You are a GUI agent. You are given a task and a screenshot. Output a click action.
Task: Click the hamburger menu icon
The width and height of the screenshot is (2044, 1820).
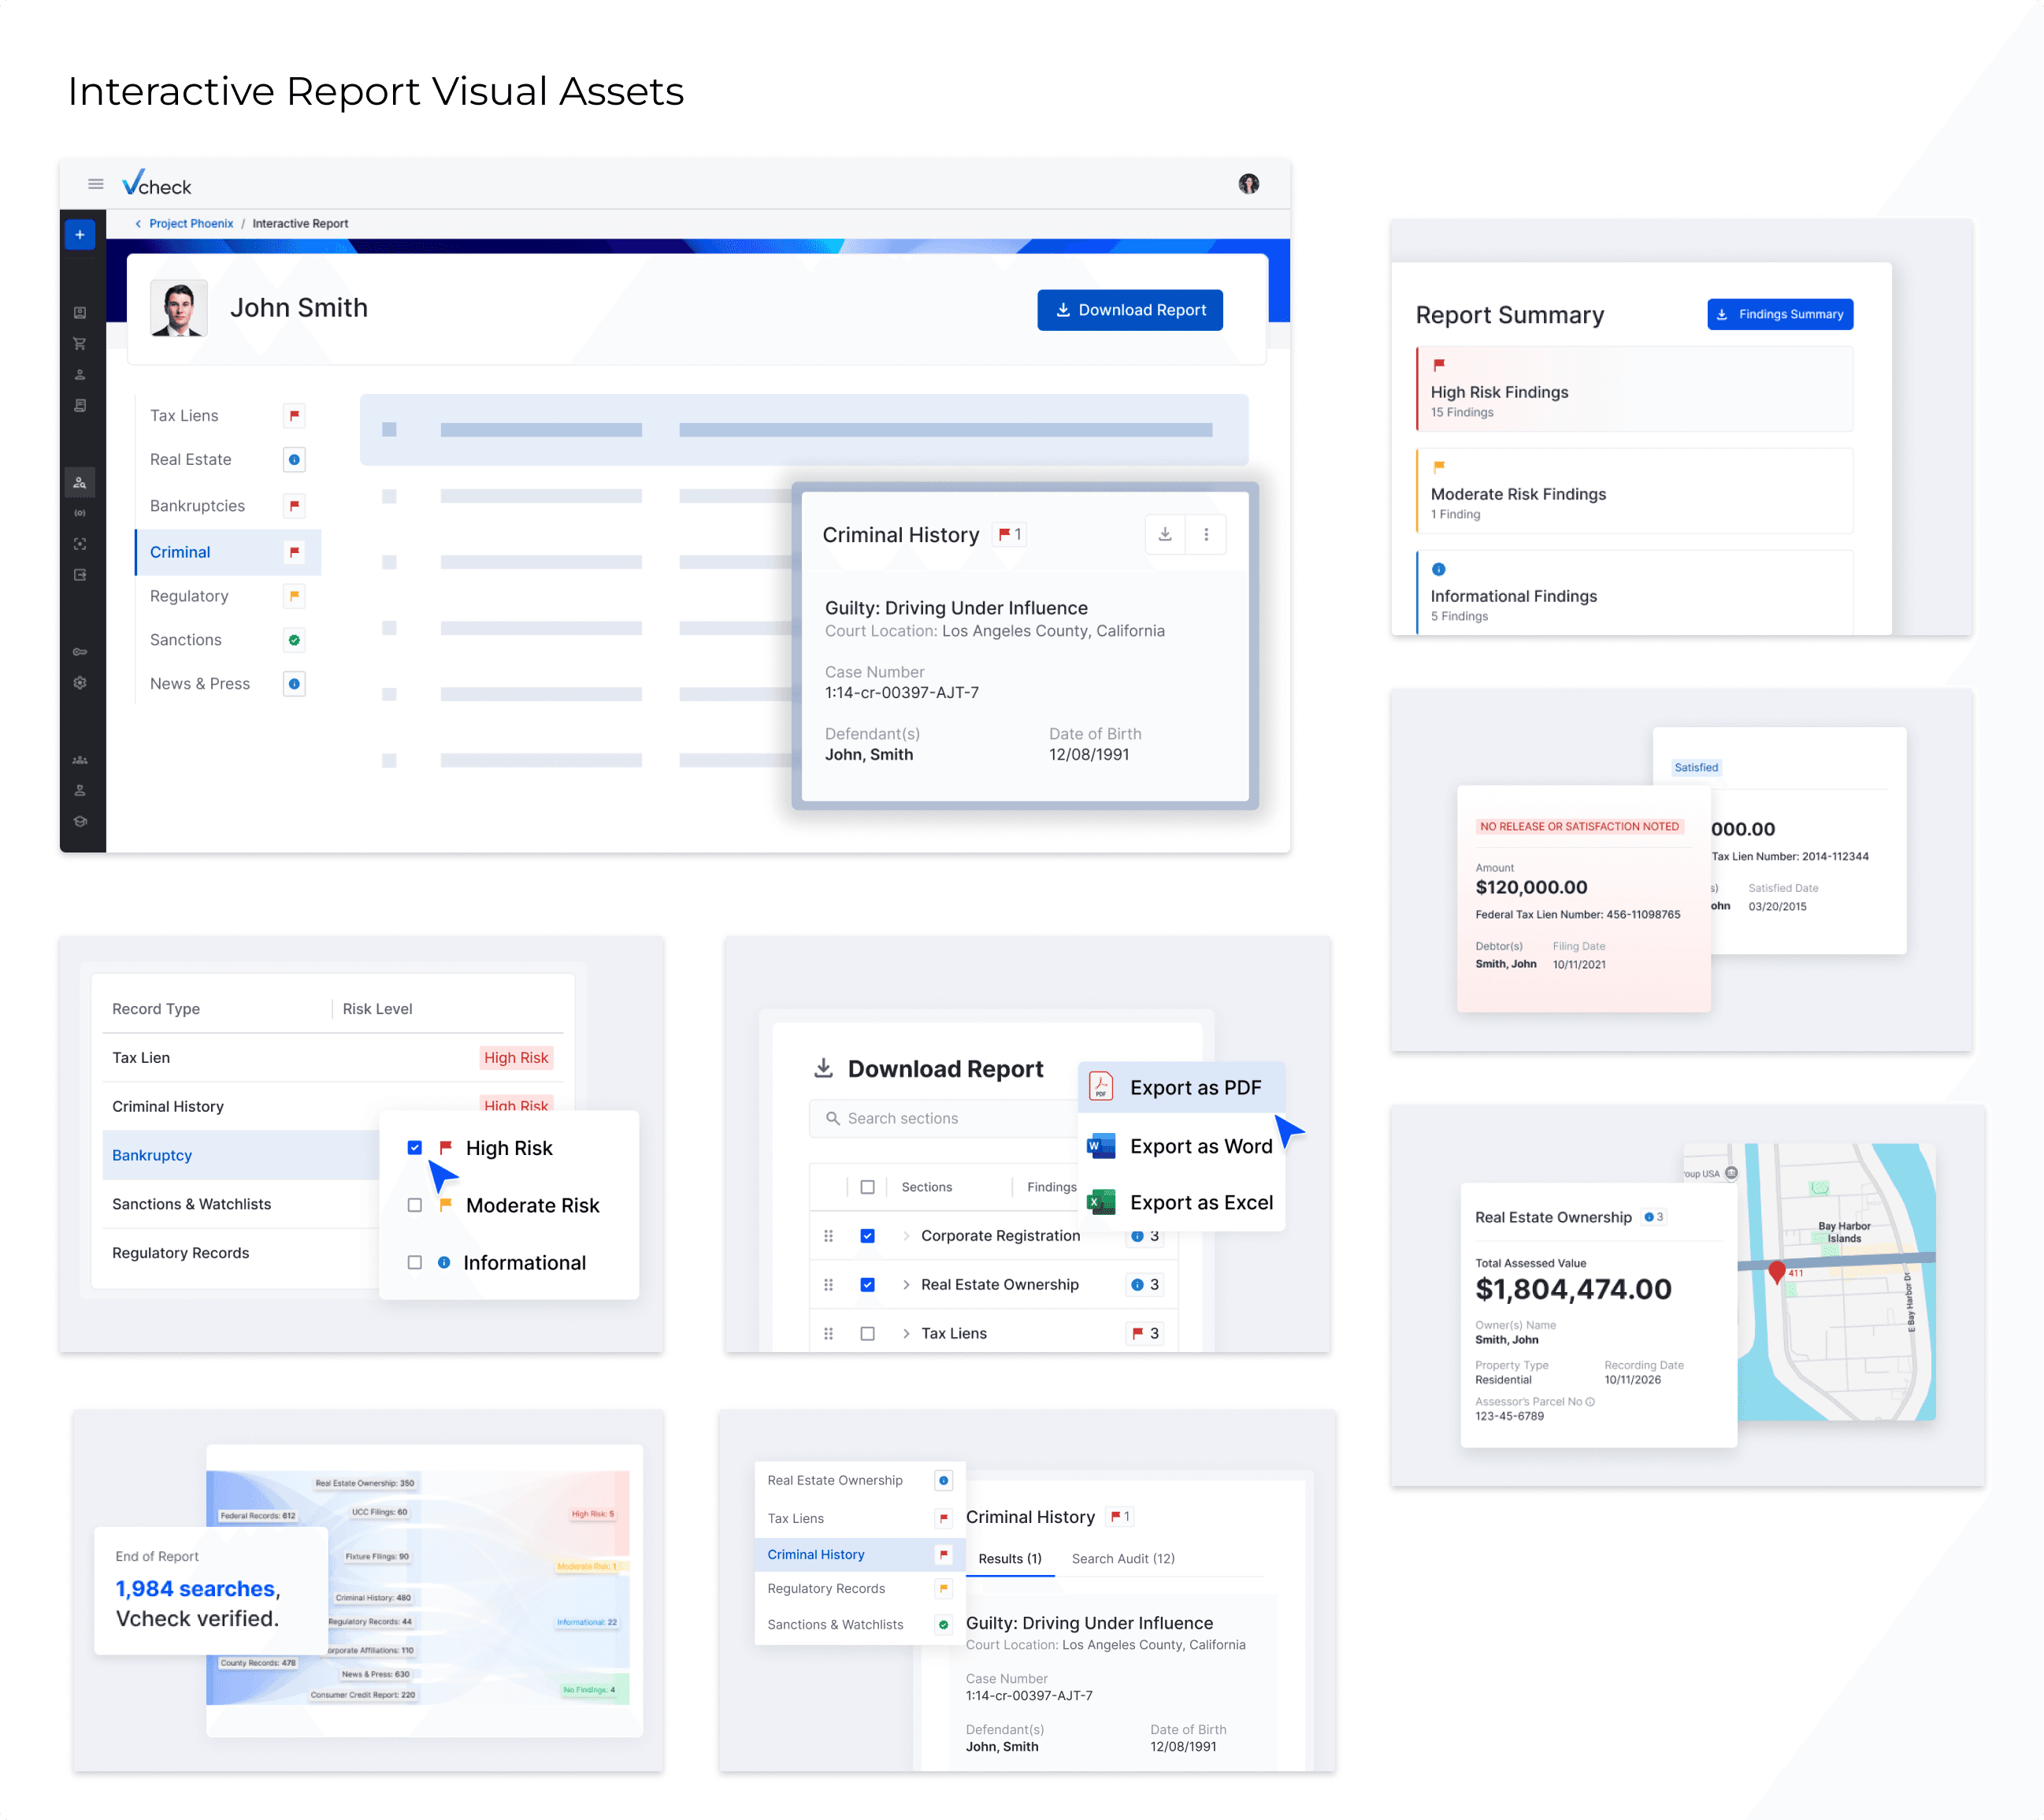tap(96, 184)
